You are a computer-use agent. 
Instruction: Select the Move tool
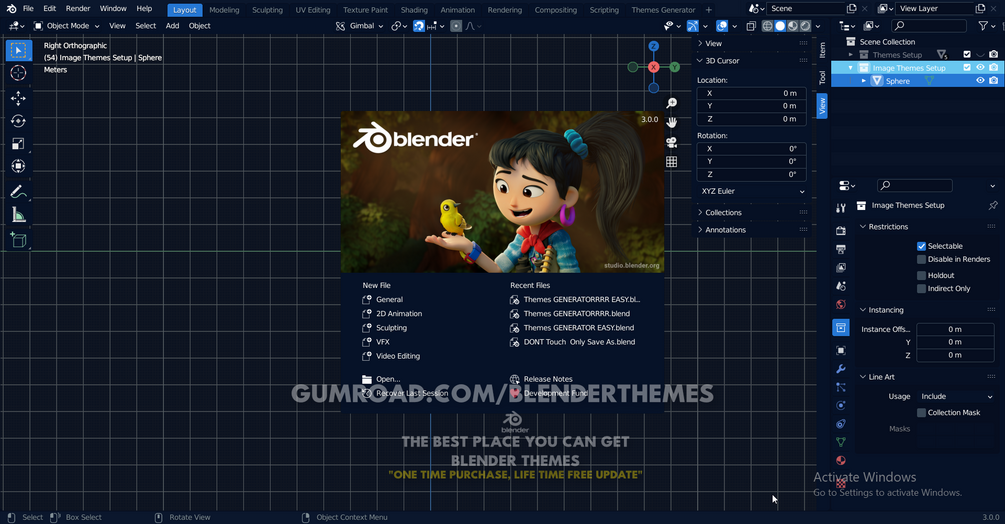pos(19,97)
